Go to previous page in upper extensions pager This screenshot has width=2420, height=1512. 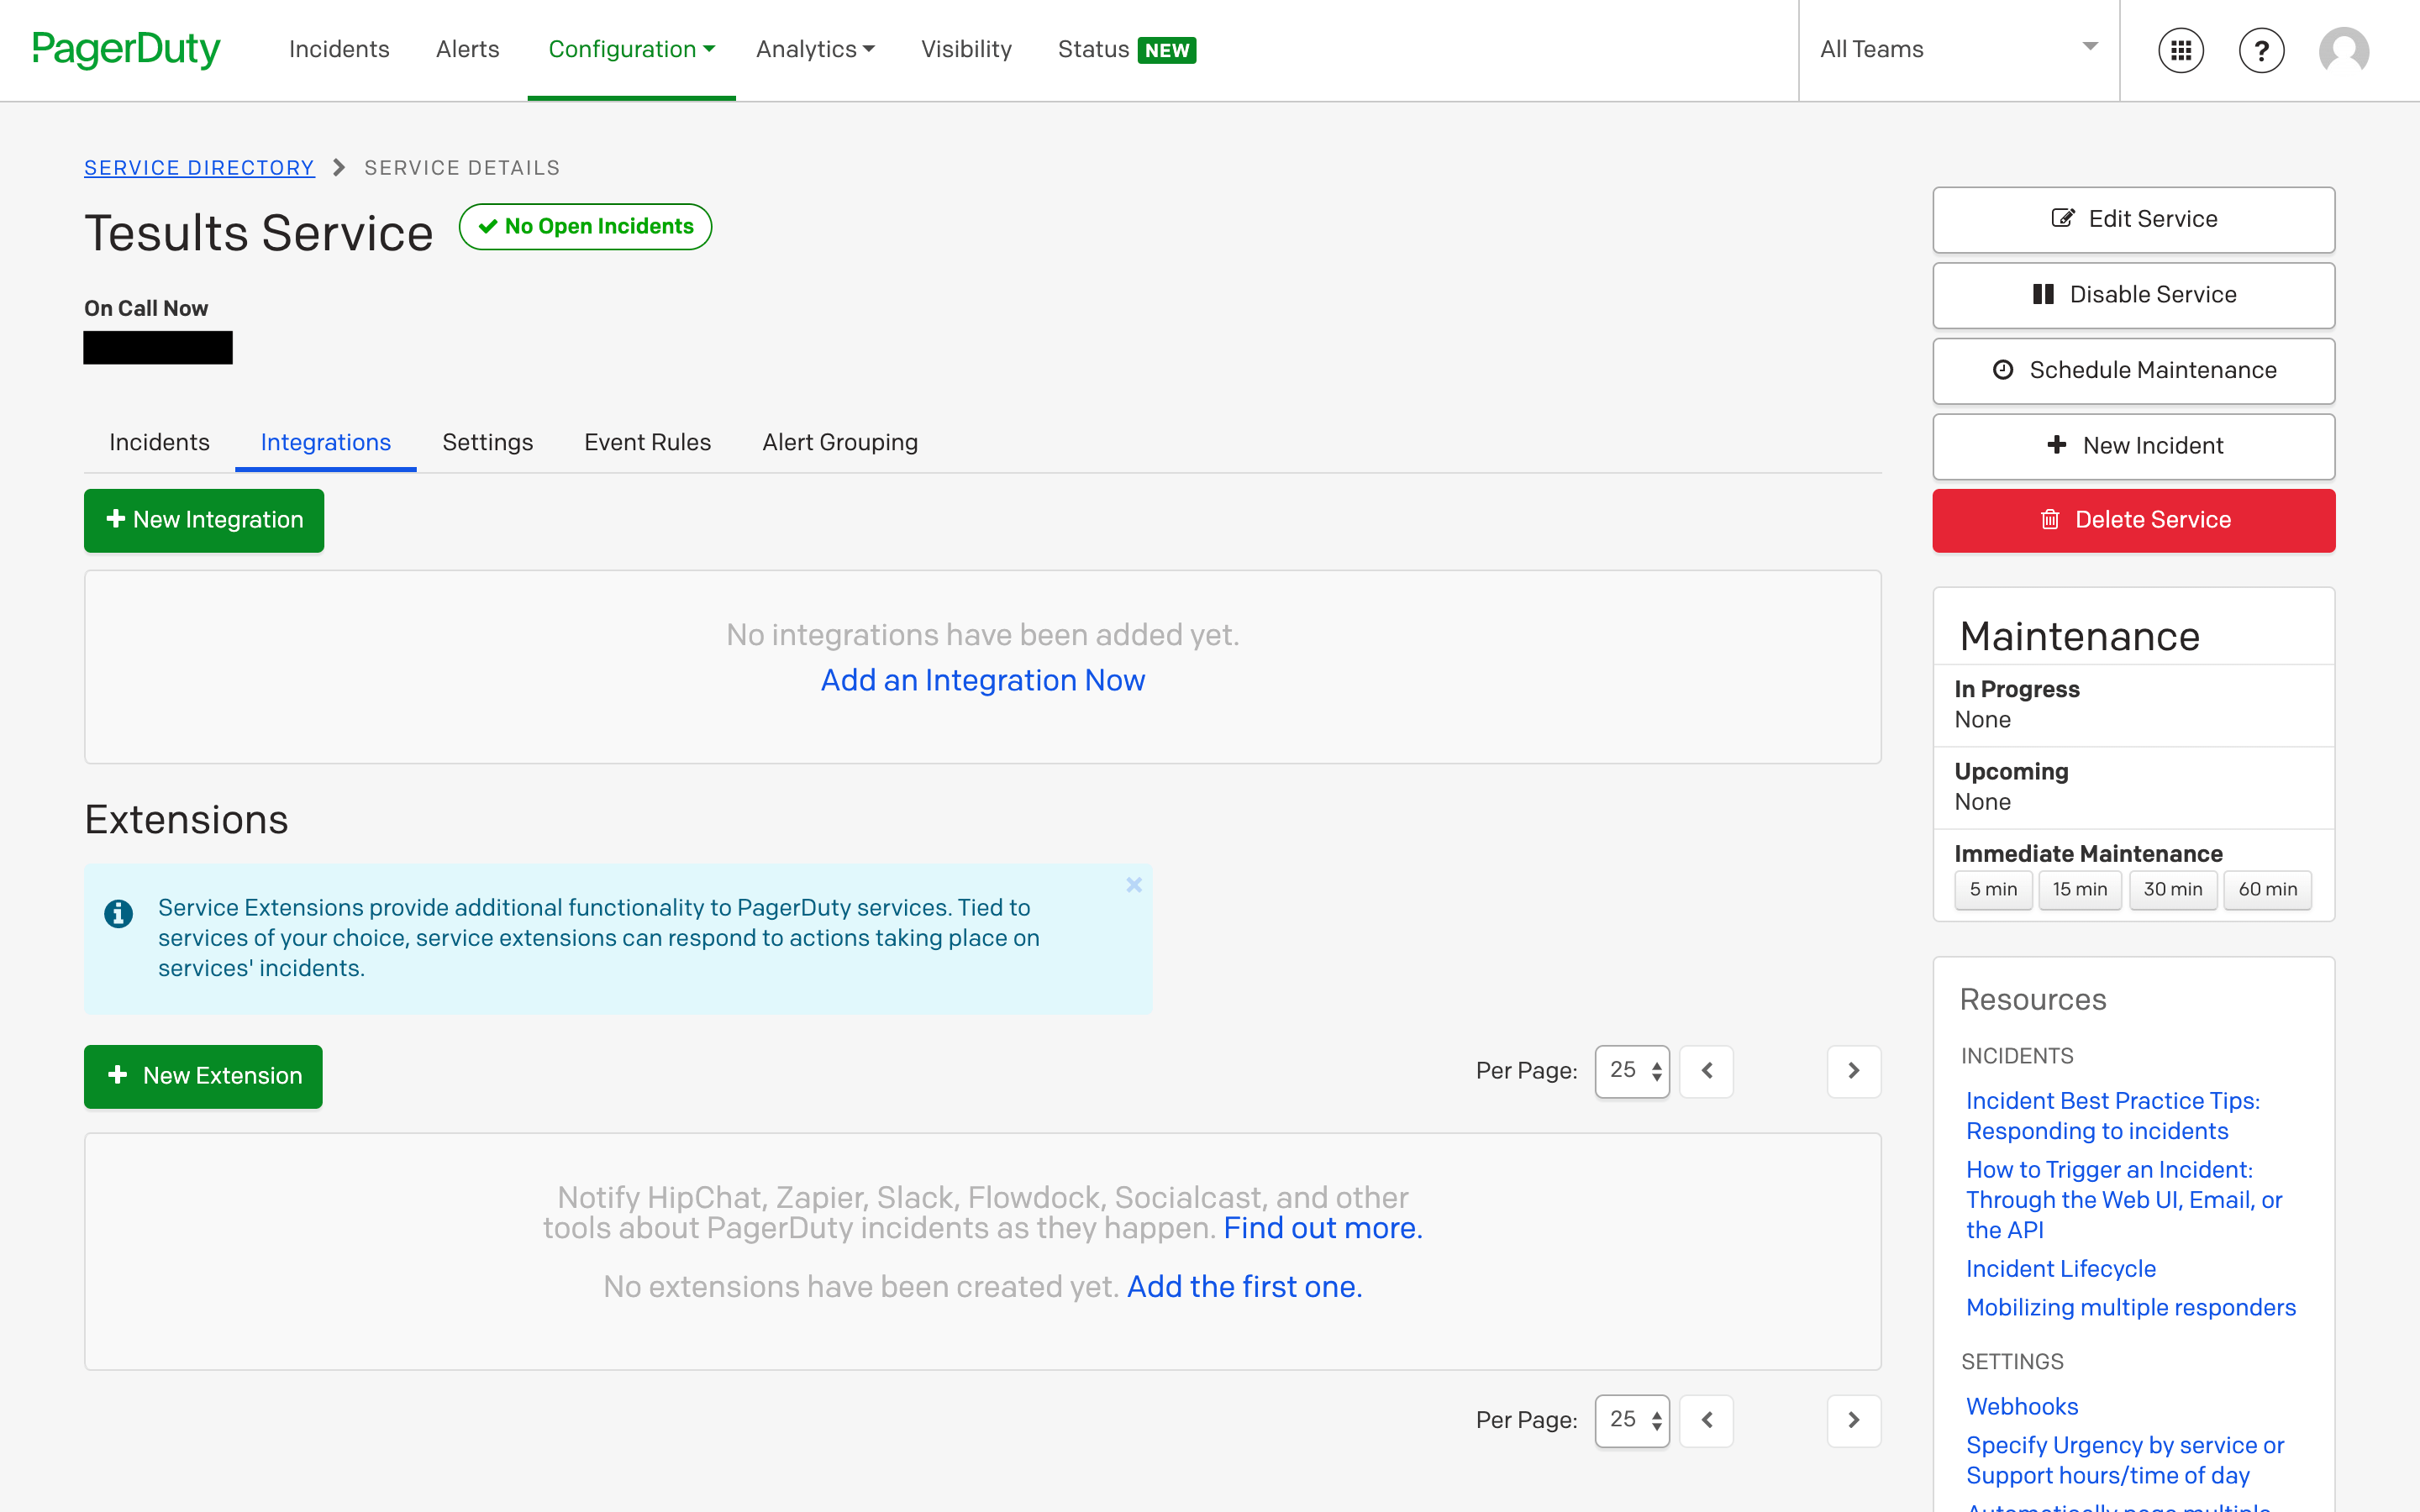pos(1706,1071)
